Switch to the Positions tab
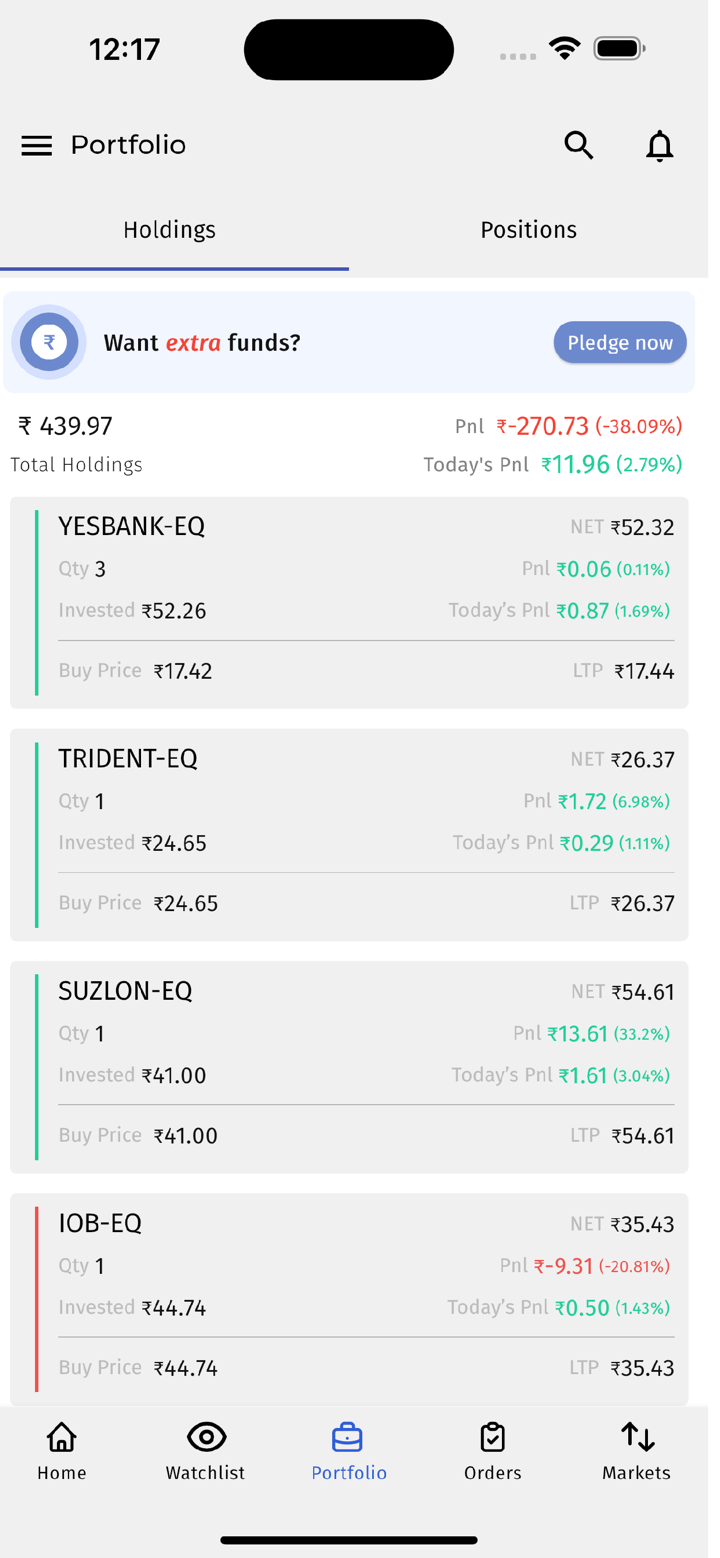This screenshot has height=1558, width=720. [528, 230]
